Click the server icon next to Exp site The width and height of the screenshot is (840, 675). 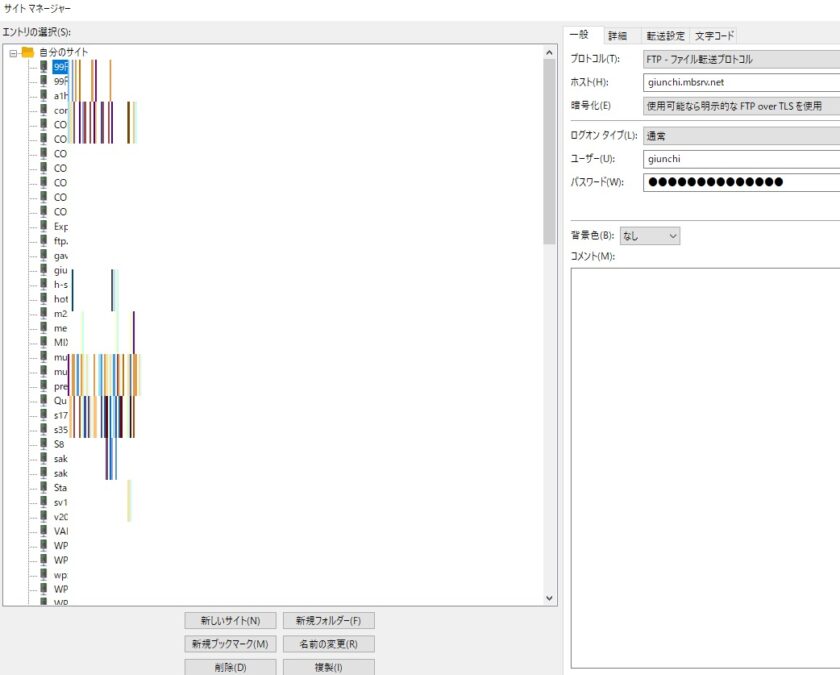coord(44,226)
